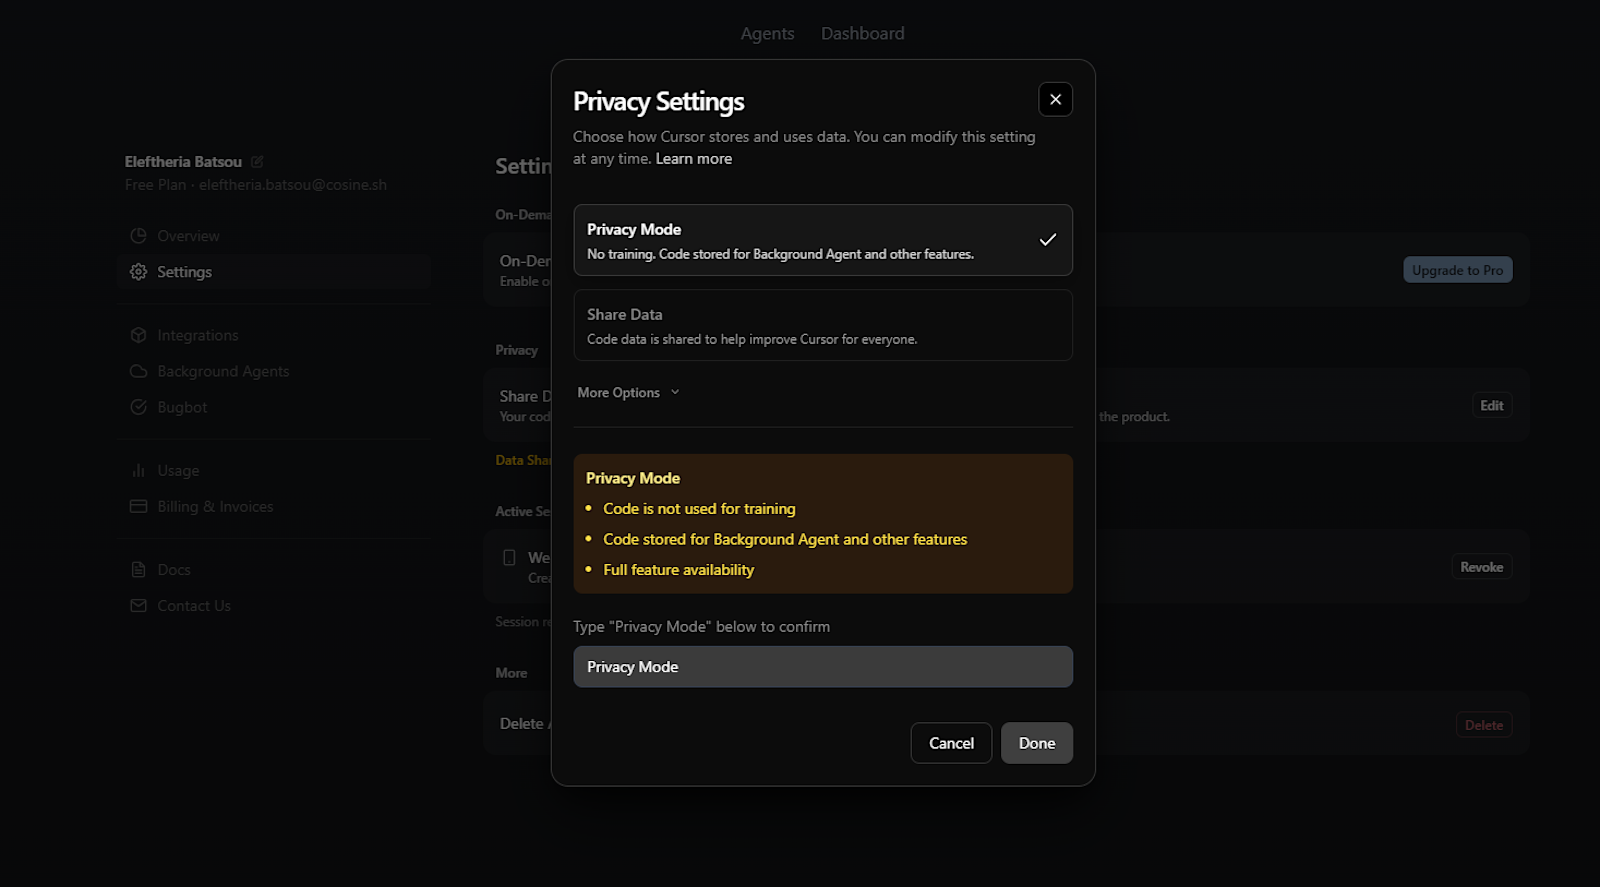This screenshot has height=887, width=1600.
Task: Click the 'Code is not used for training' text
Action: (699, 509)
